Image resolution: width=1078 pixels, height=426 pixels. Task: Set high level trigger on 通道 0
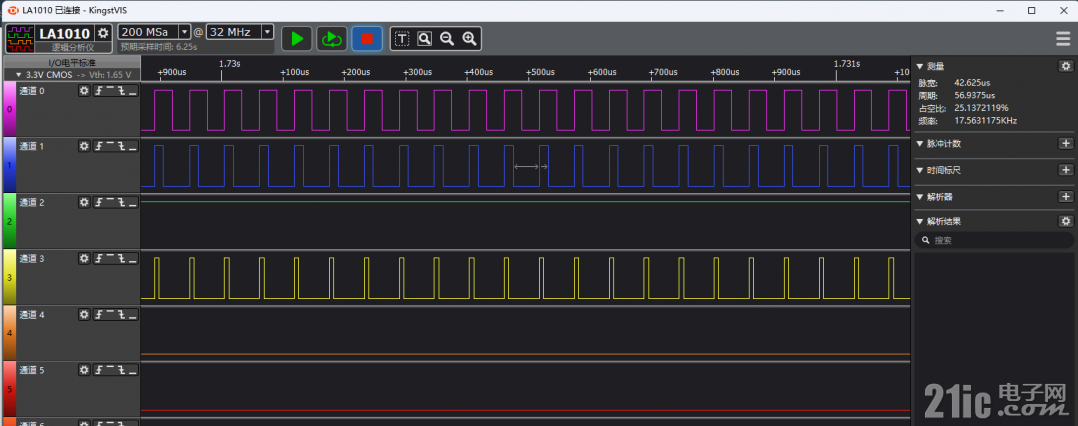click(110, 91)
